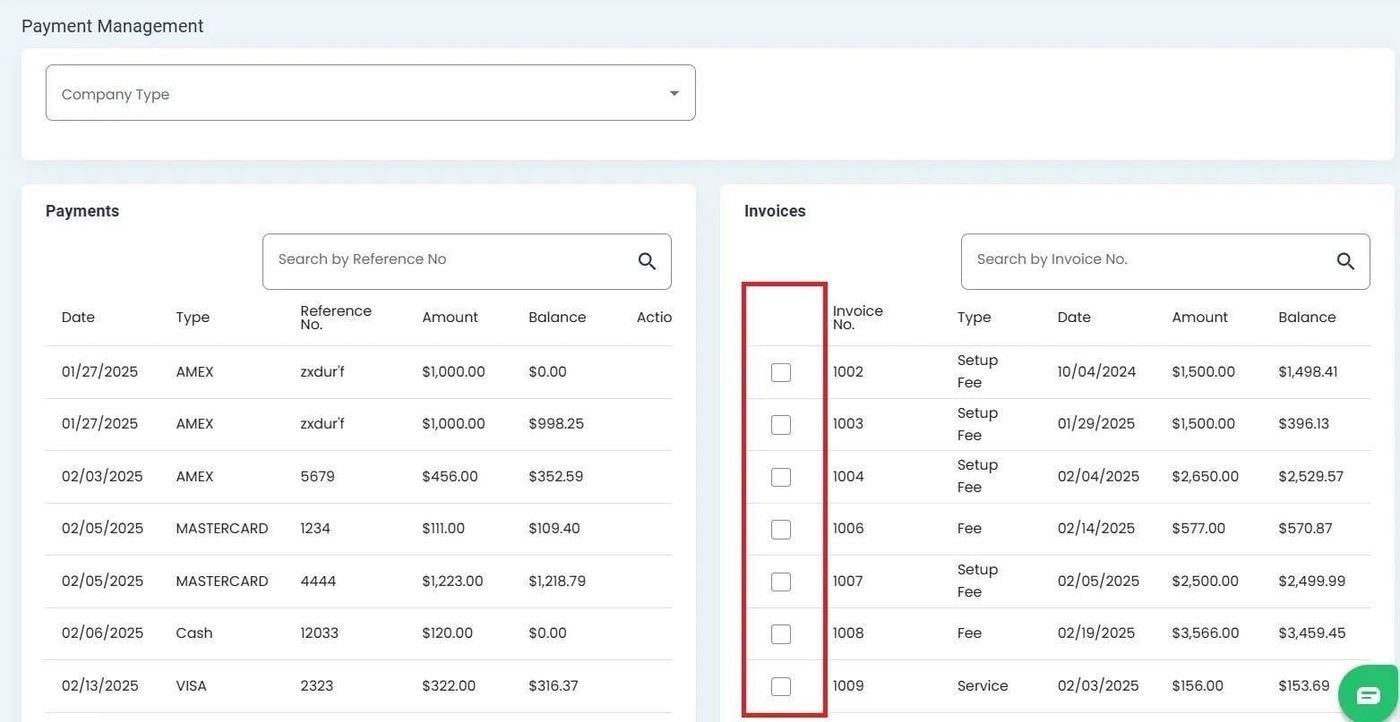This screenshot has height=722, width=1400.
Task: Check the box for invoice 1002
Action: (781, 372)
